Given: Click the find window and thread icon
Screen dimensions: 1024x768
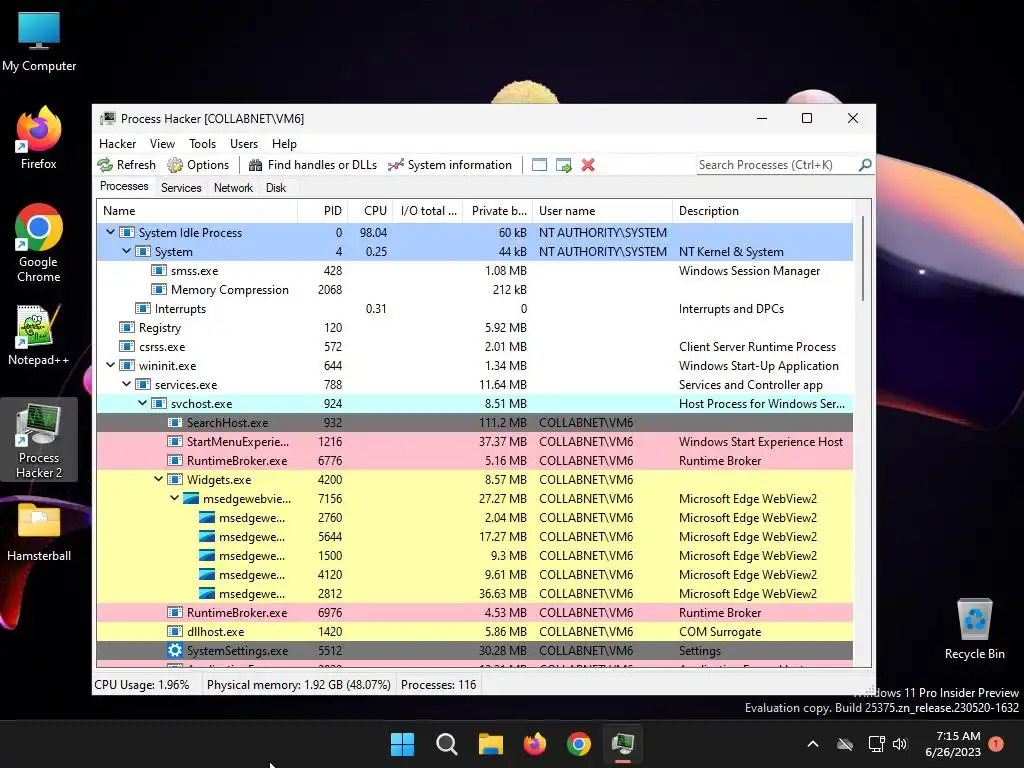Looking at the screenshot, I should tap(564, 165).
